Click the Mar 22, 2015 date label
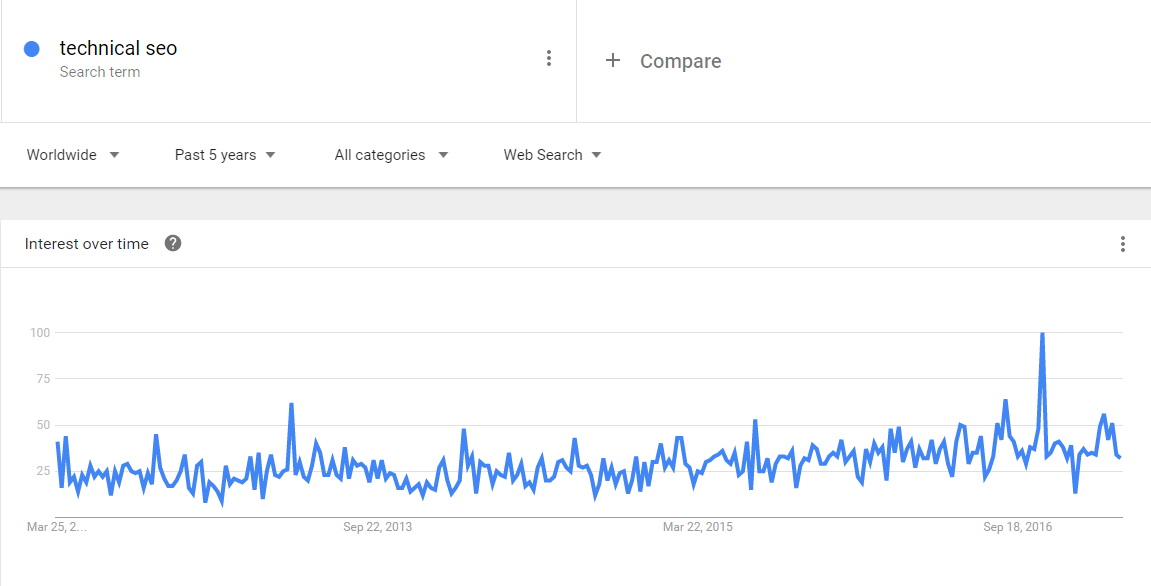Screen dimensions: 1151x586 coord(697,526)
